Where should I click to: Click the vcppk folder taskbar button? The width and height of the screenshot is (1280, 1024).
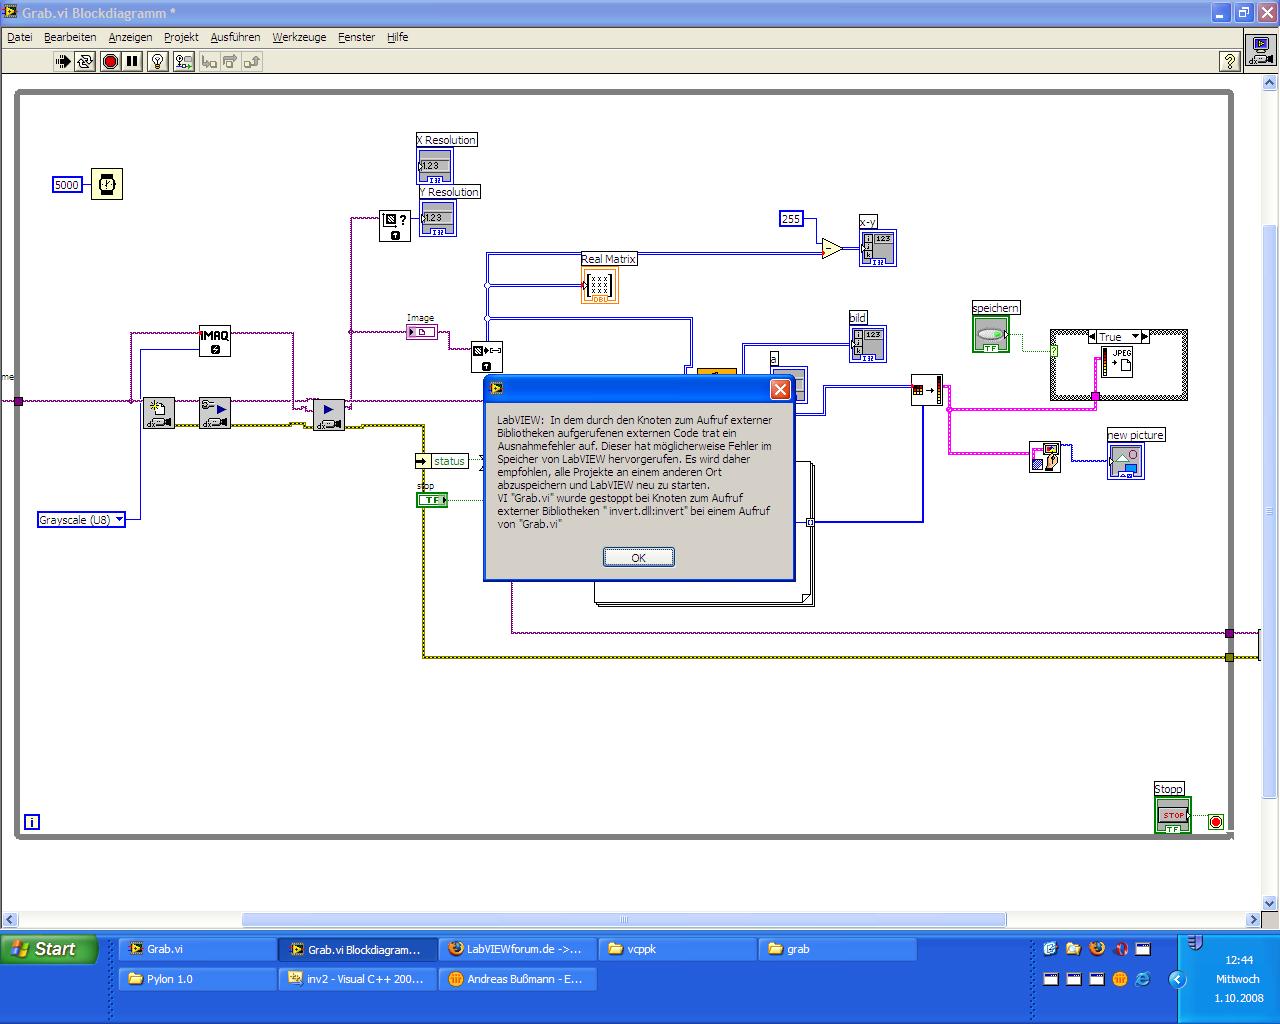click(678, 949)
